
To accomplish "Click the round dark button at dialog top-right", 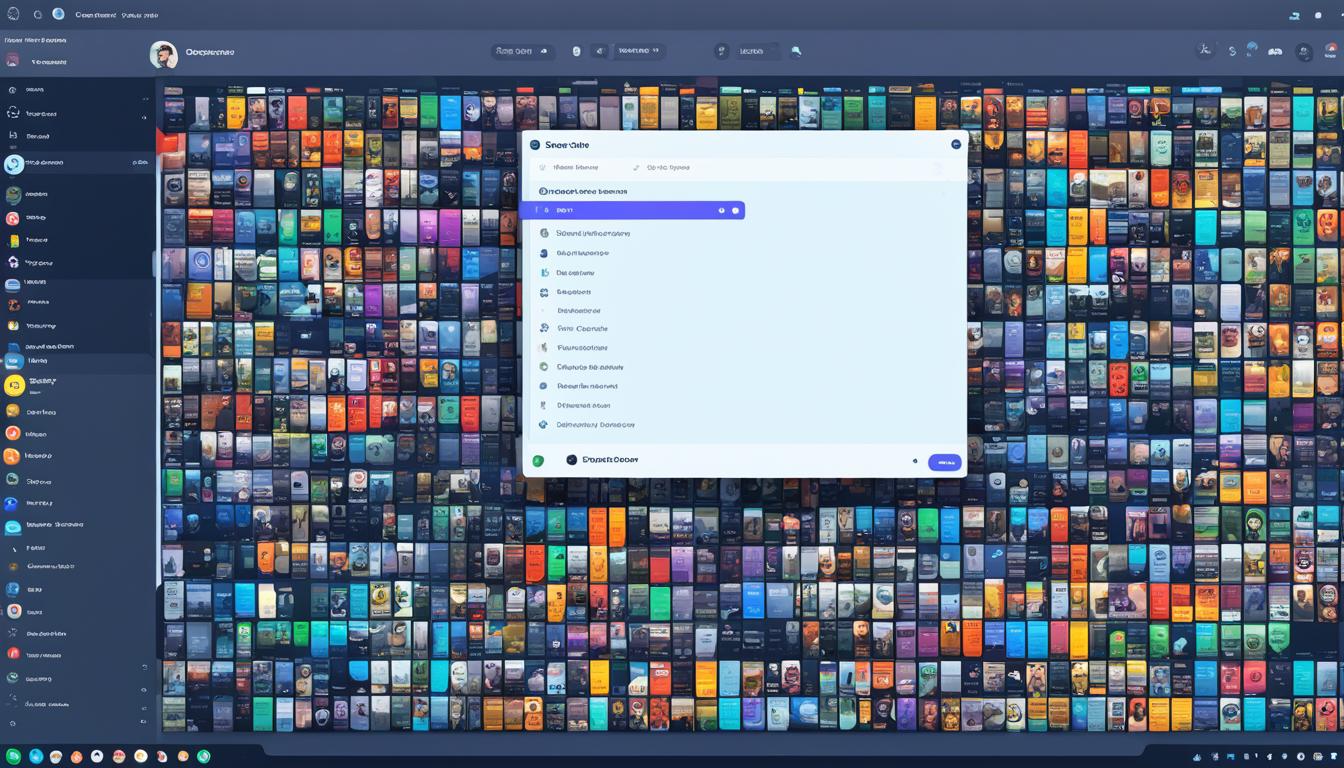I will click(x=955, y=145).
